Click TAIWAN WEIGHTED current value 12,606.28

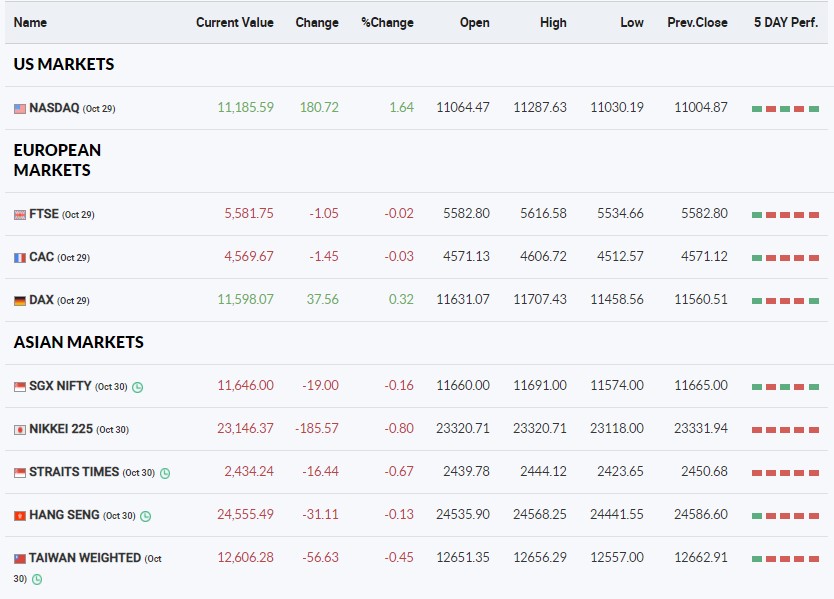tap(245, 558)
